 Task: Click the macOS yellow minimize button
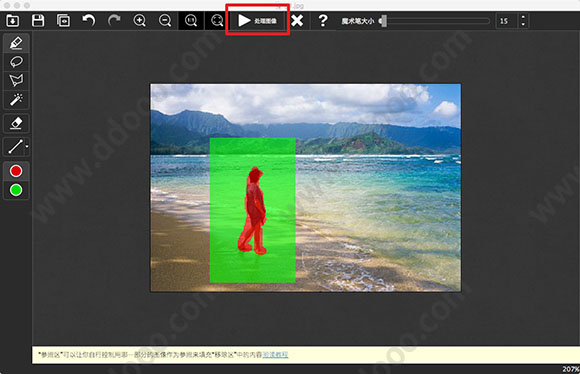(17, 6)
